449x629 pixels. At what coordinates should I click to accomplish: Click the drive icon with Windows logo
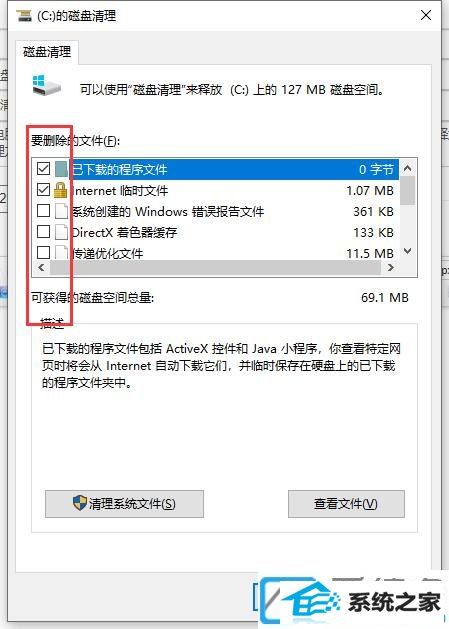coord(47,85)
